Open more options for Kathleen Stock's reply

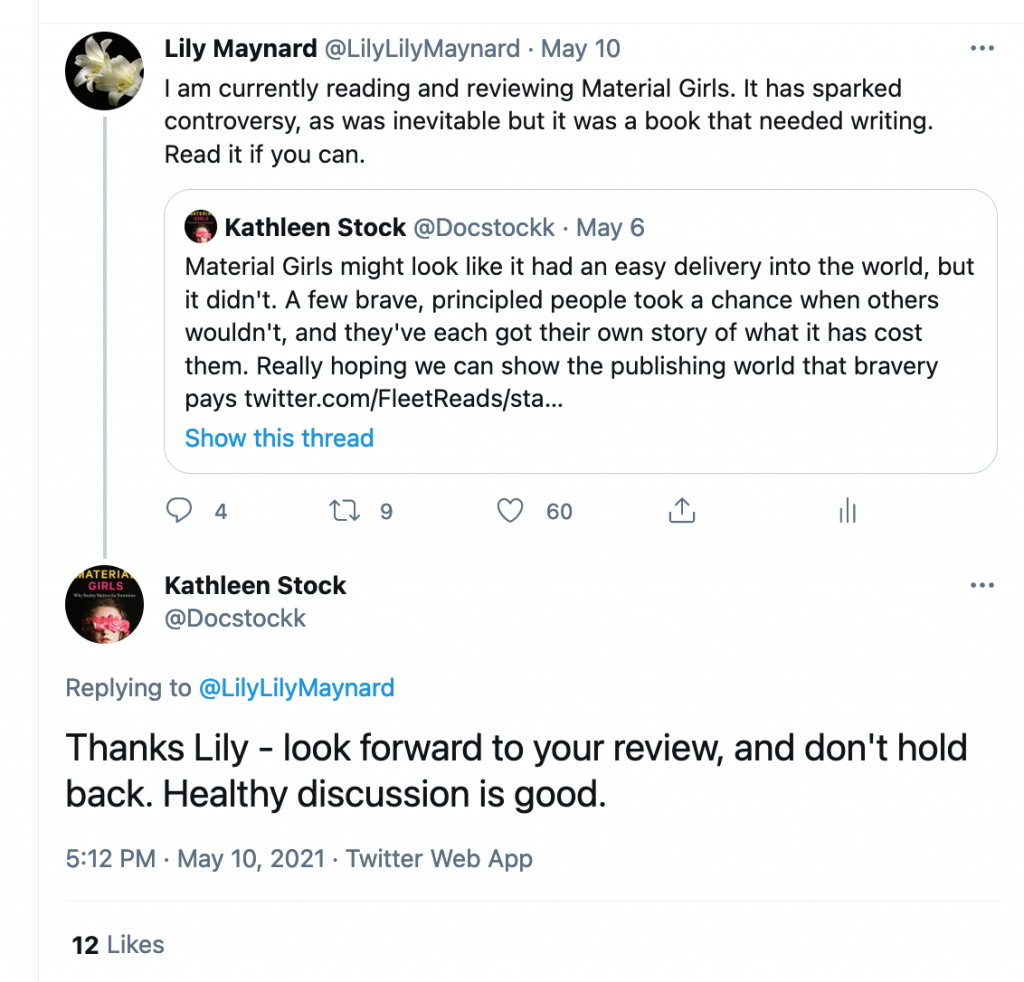(982, 586)
